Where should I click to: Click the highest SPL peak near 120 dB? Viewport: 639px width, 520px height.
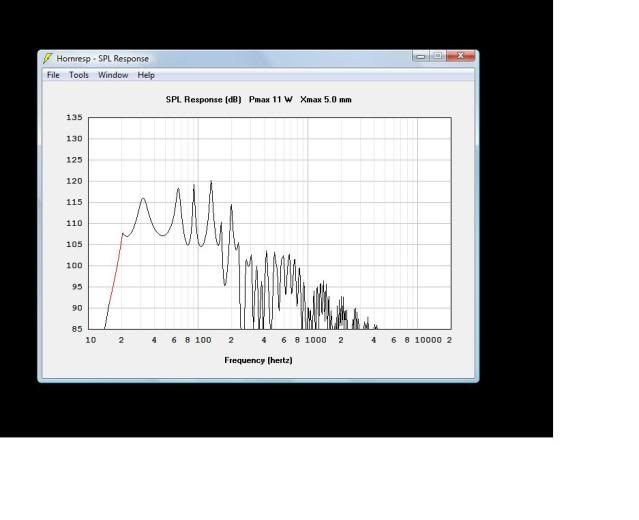[x=211, y=183]
